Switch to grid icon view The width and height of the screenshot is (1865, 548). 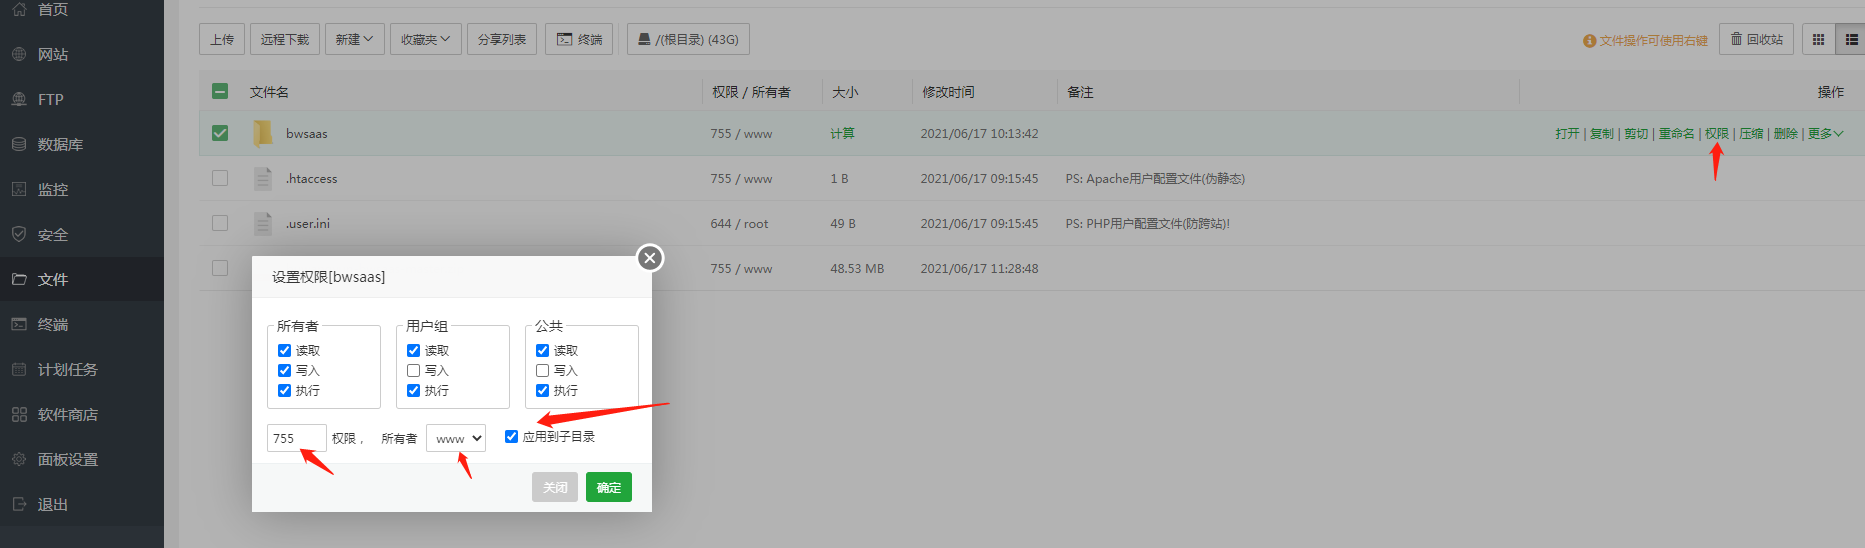[1818, 39]
